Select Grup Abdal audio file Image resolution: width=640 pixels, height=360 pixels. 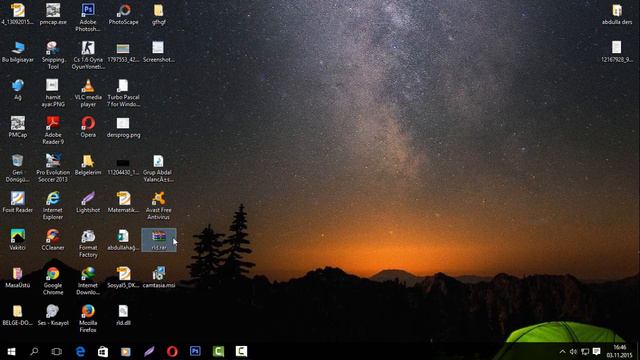(158, 168)
